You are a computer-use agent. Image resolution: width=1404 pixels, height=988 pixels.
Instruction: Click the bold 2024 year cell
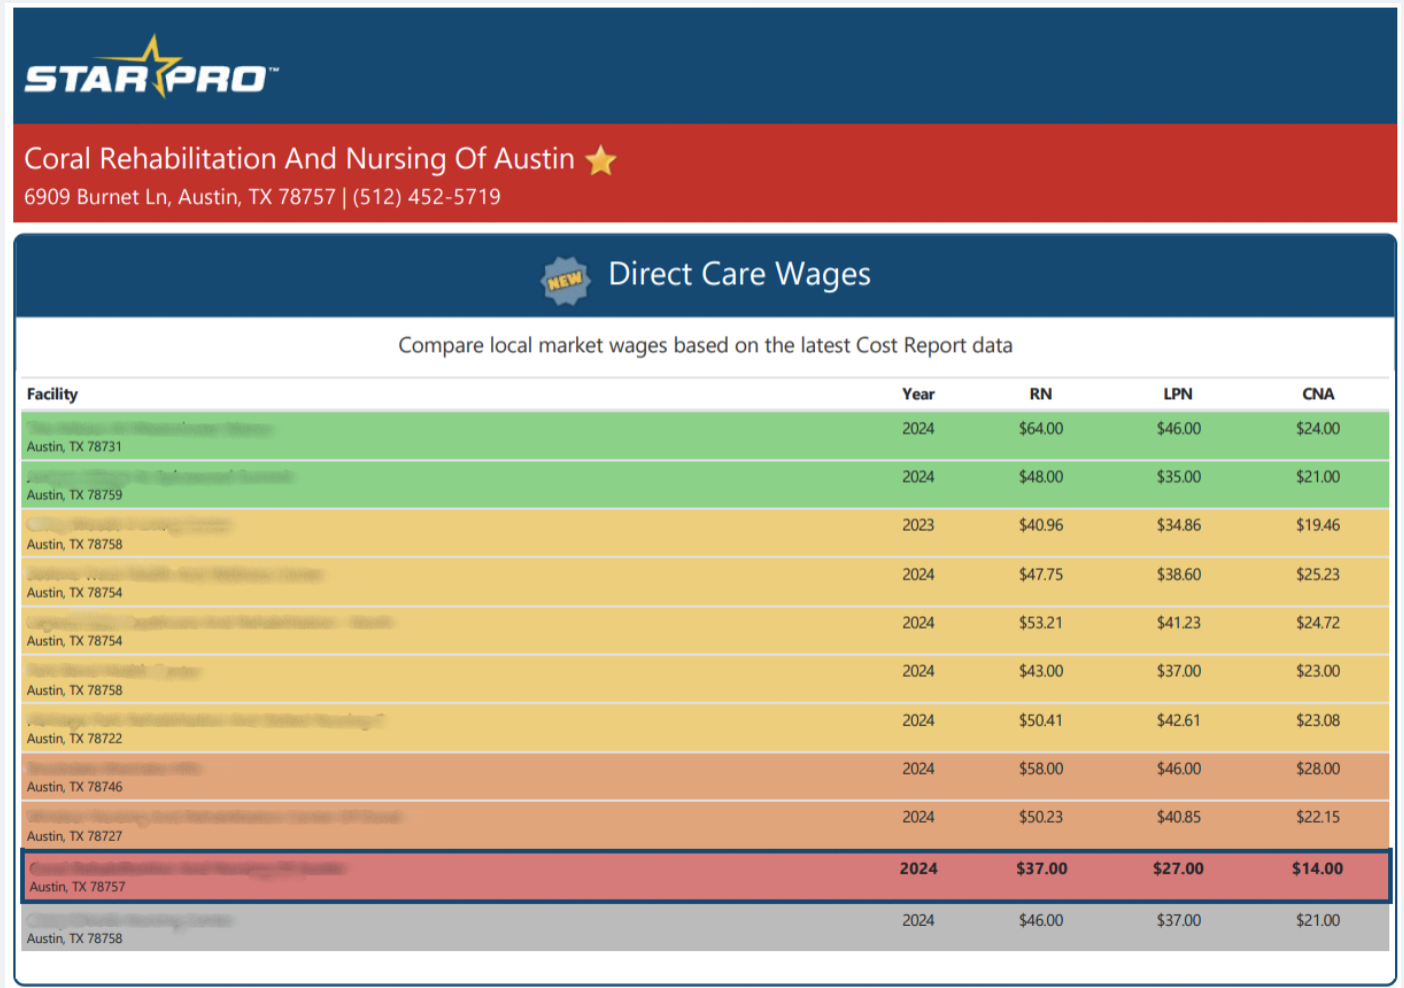point(918,869)
